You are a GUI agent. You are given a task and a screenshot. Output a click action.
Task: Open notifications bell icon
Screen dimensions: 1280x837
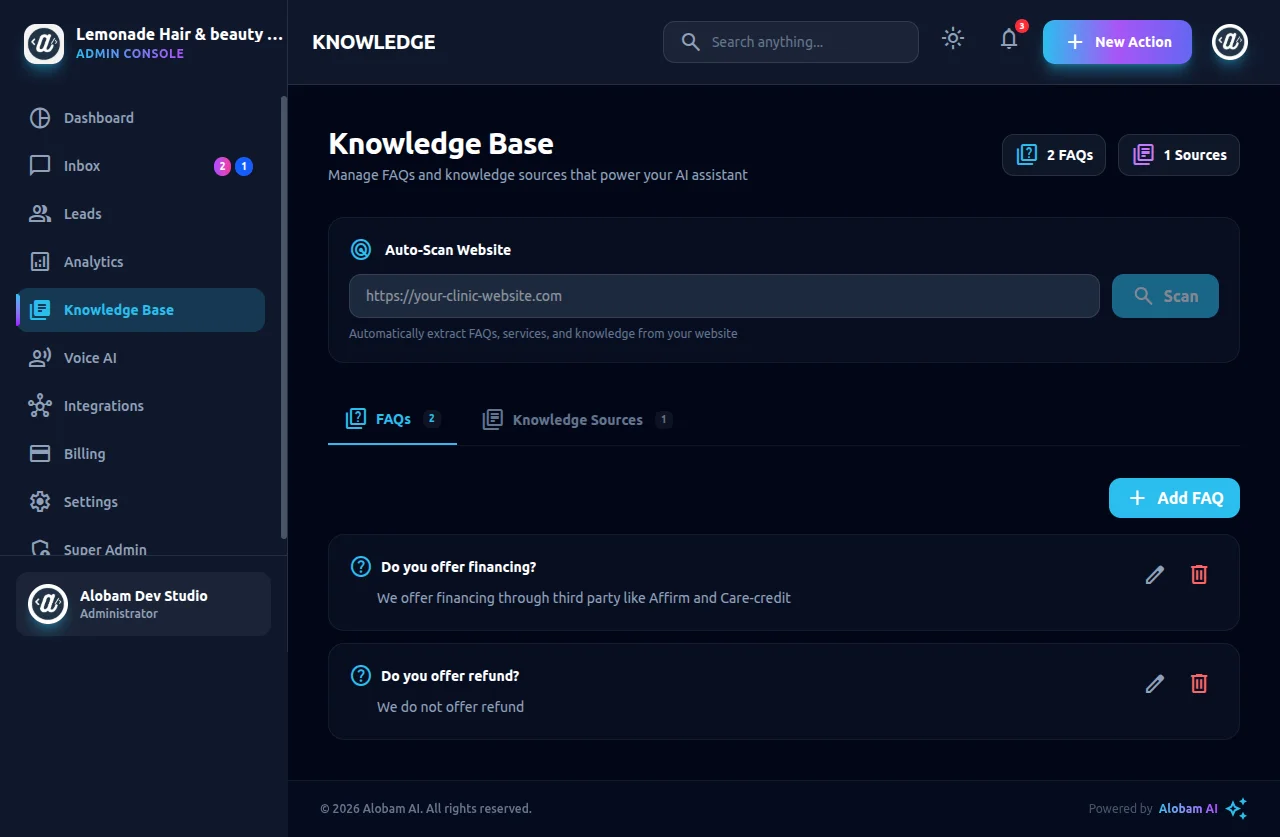click(1009, 39)
